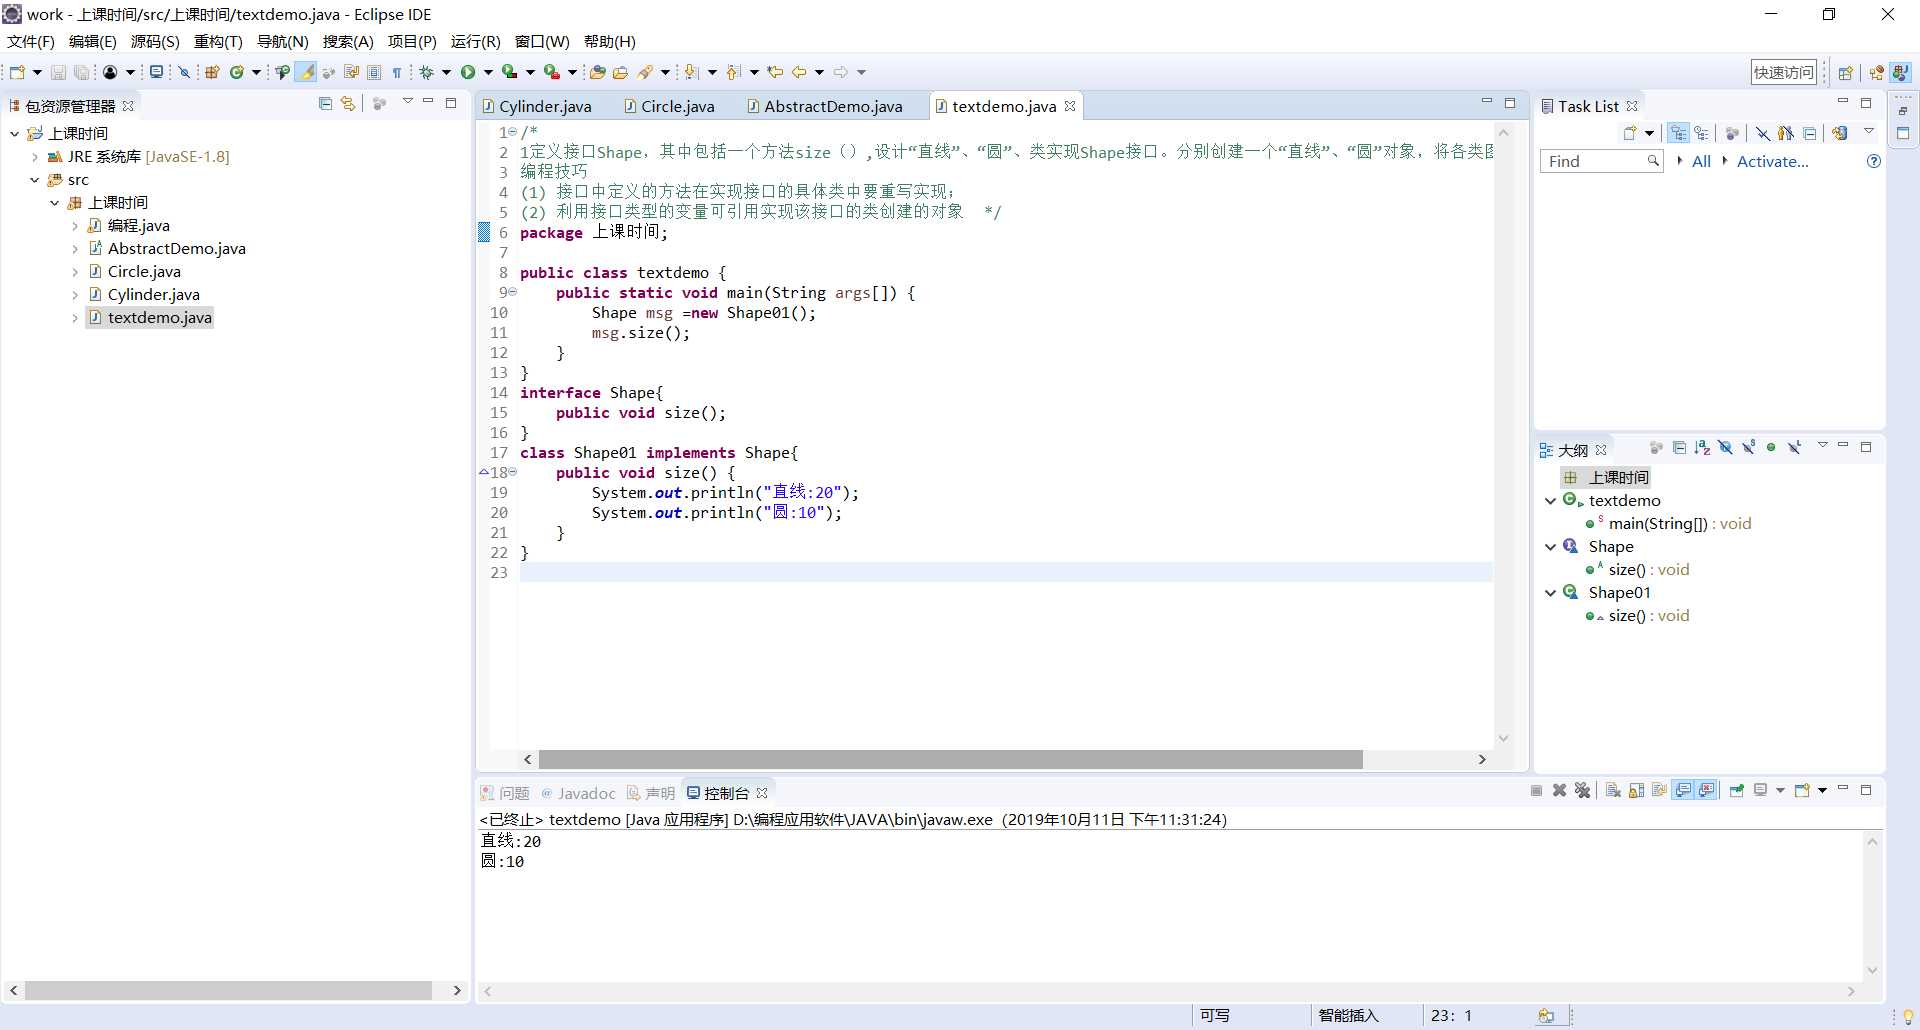Toggle Show Whitespace Characters pilcrow button

pyautogui.click(x=397, y=72)
